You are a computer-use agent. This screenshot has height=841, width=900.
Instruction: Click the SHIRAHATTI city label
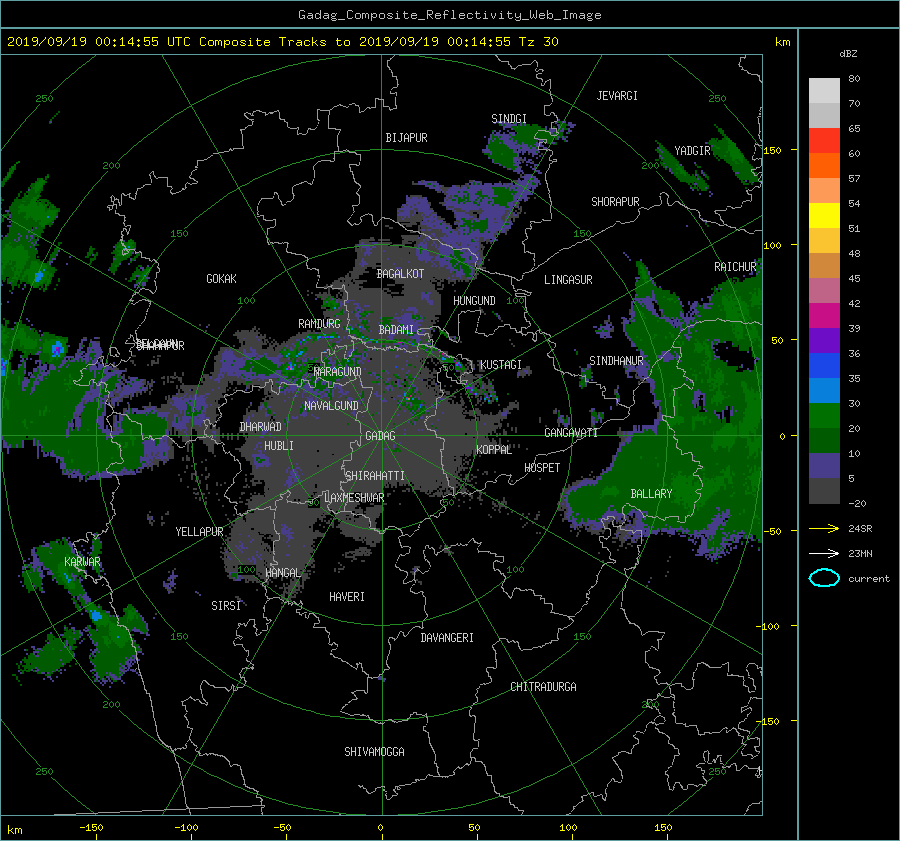(x=375, y=476)
